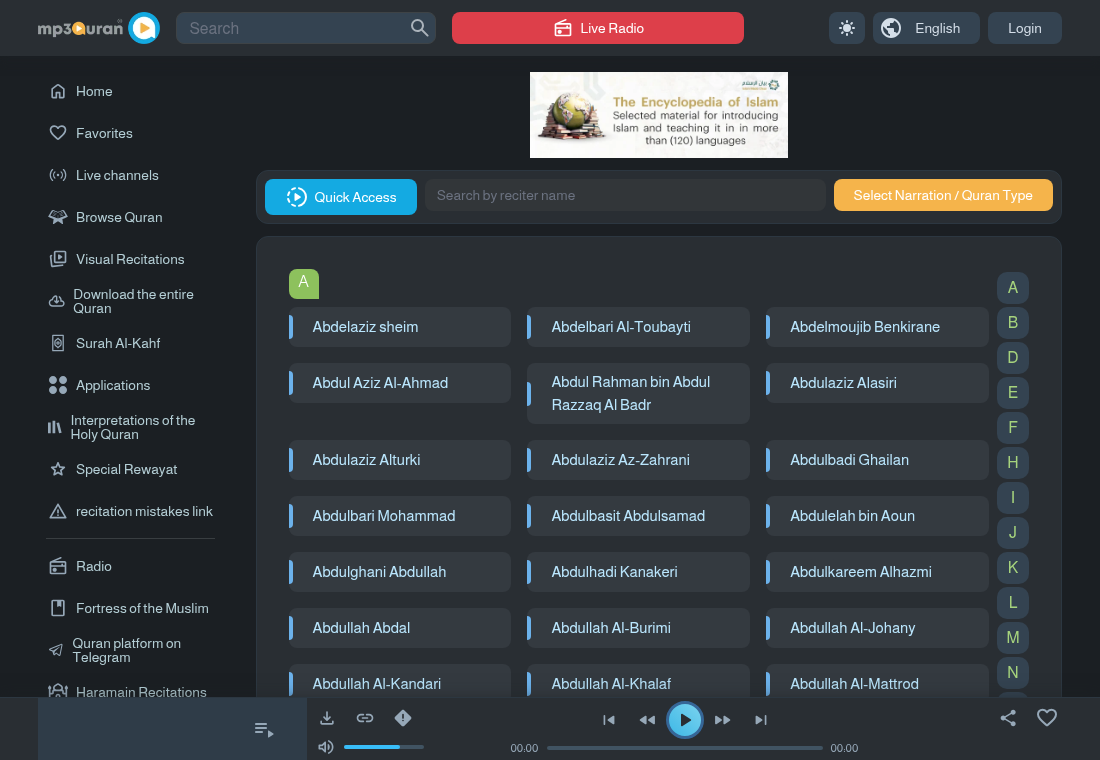The height and width of the screenshot is (760, 1100).
Task: Adjust the volume slider
Action: coord(384,747)
